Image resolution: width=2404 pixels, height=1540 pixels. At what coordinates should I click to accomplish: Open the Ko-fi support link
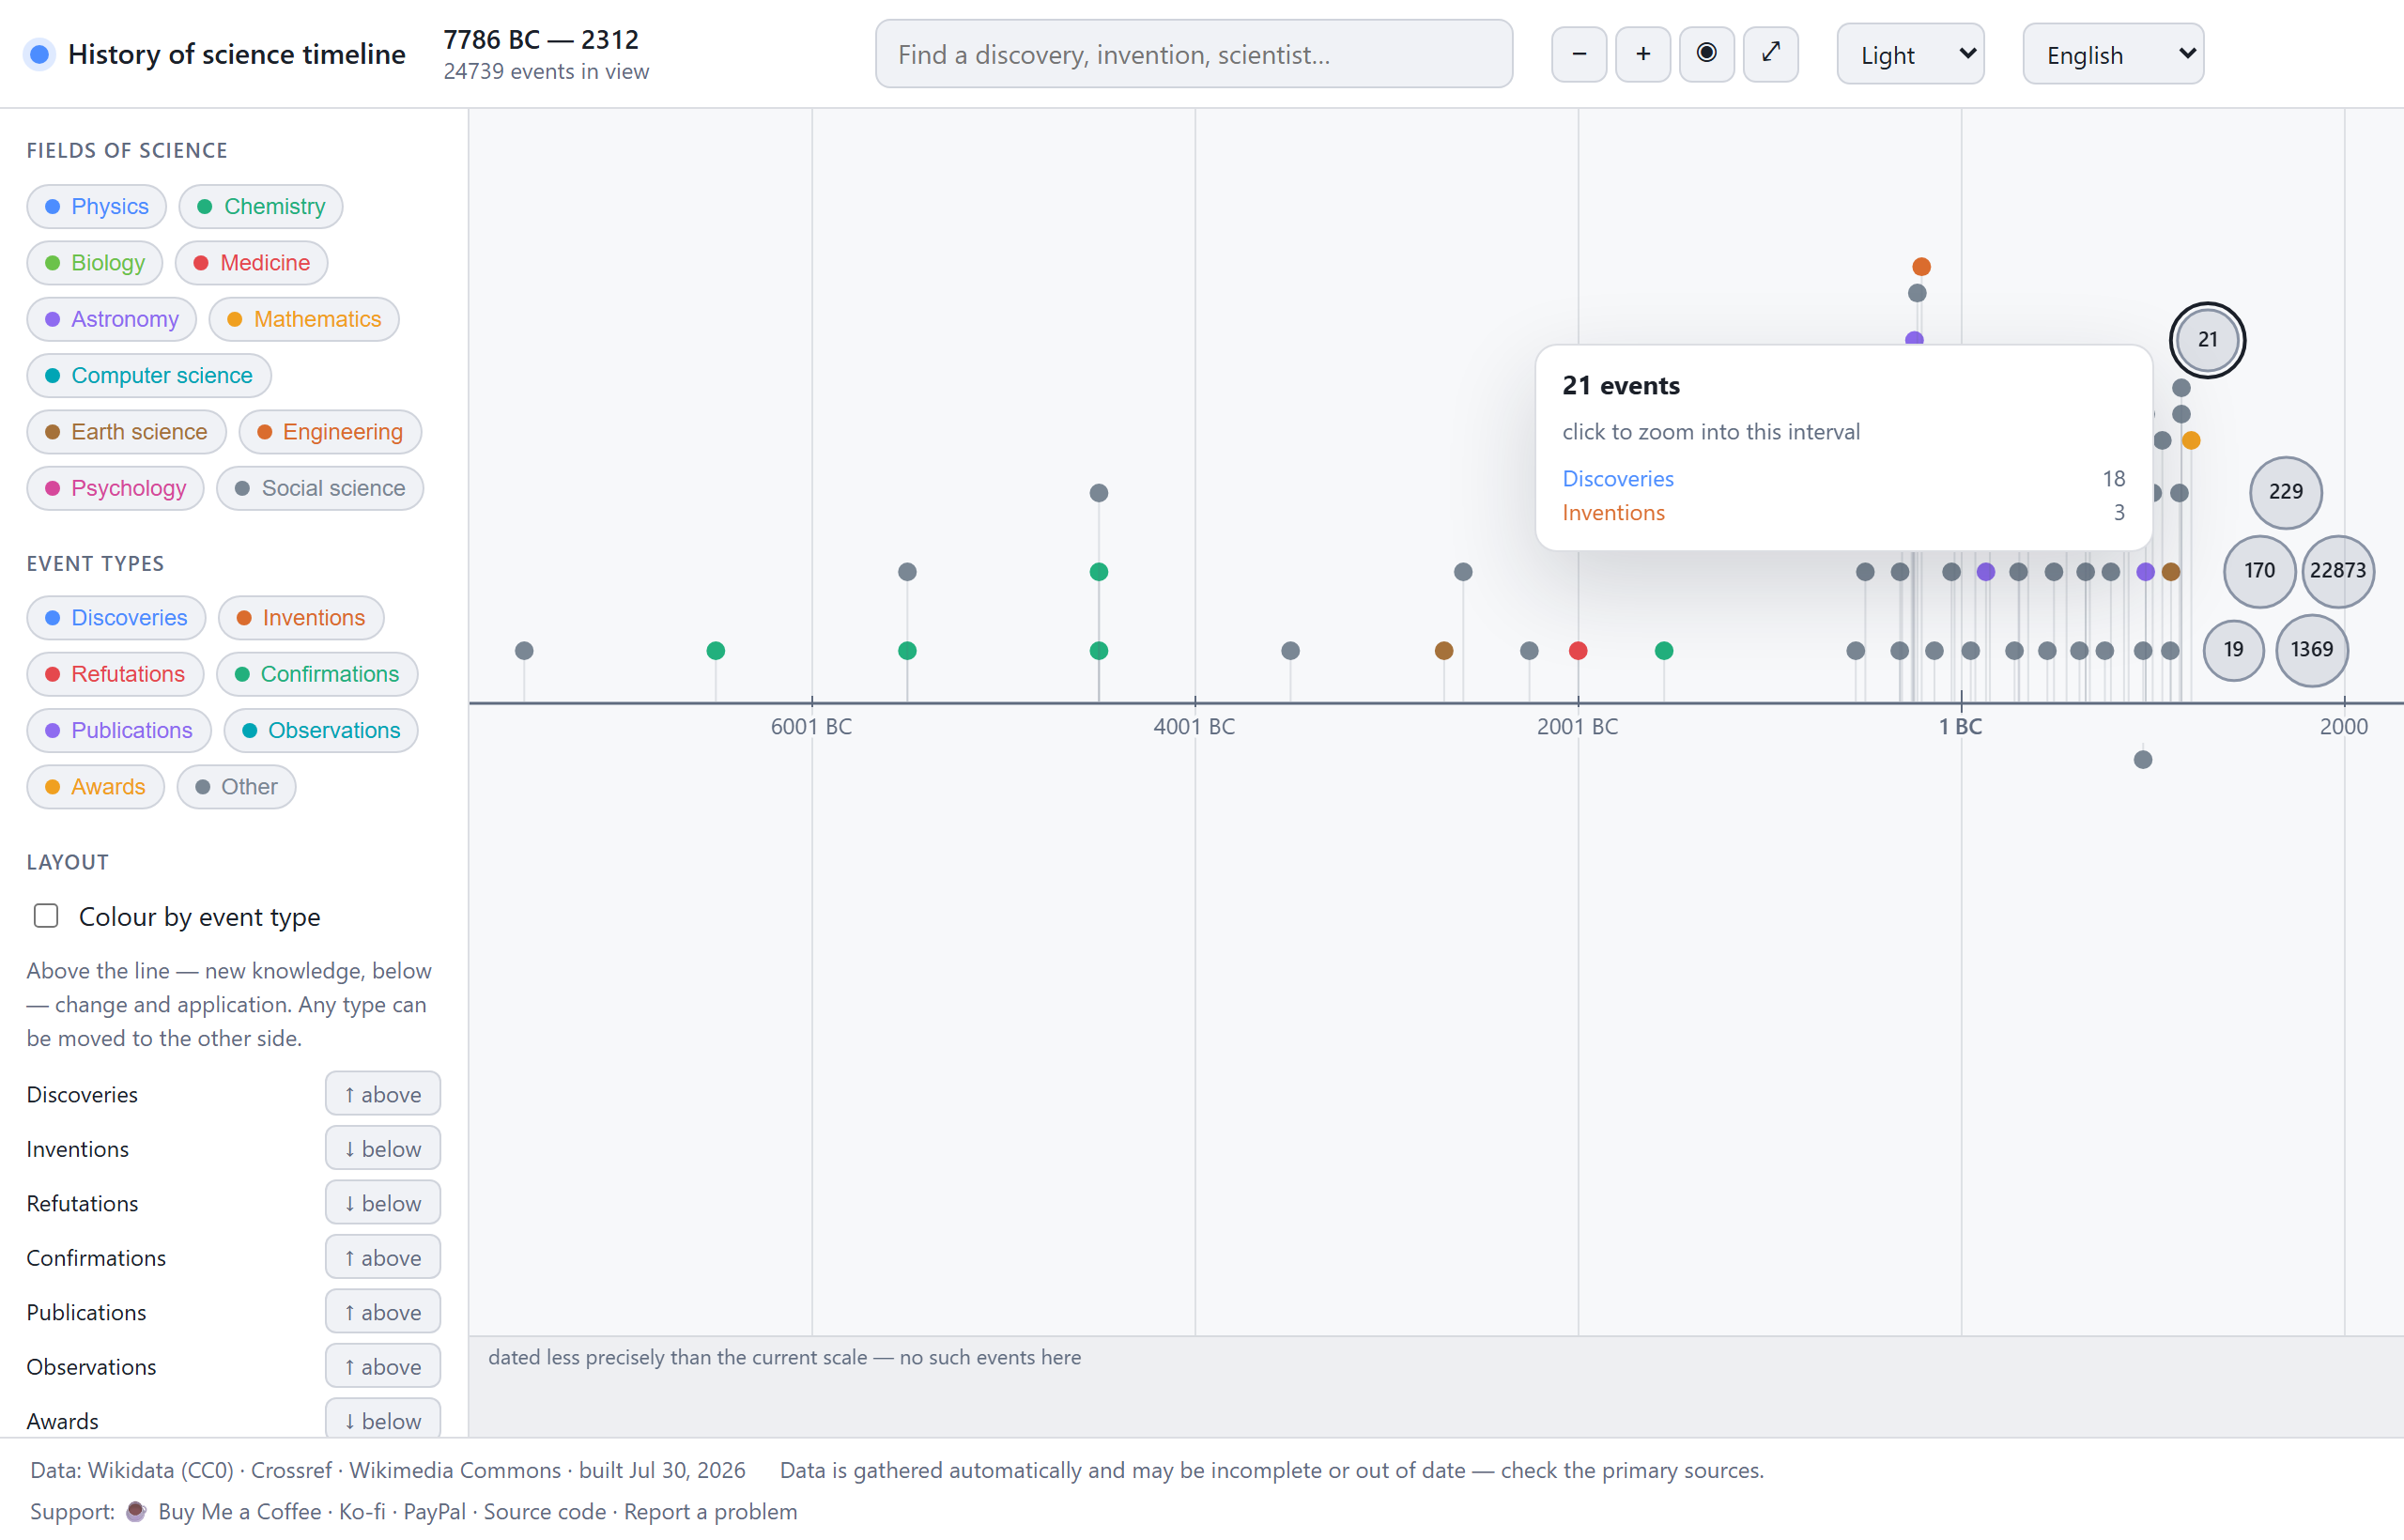(362, 1511)
